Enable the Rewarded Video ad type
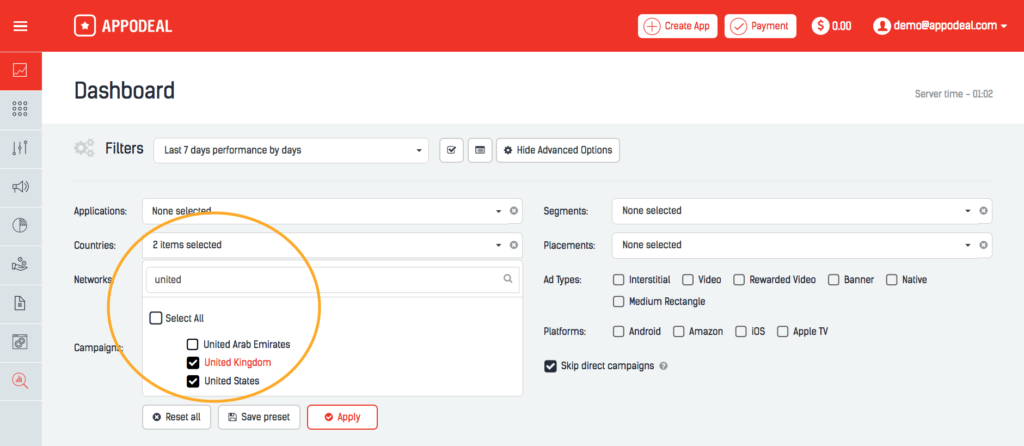This screenshot has height=446, width=1024. [739, 280]
